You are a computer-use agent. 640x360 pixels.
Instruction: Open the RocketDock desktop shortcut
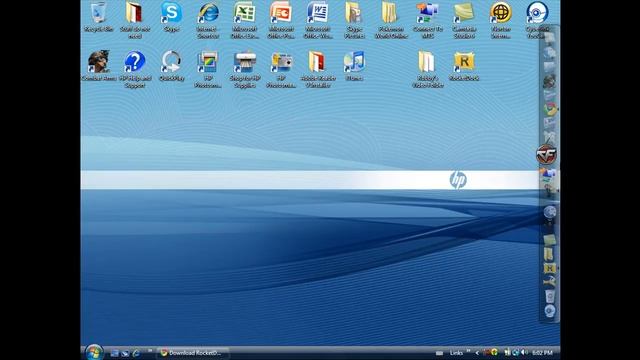point(464,66)
